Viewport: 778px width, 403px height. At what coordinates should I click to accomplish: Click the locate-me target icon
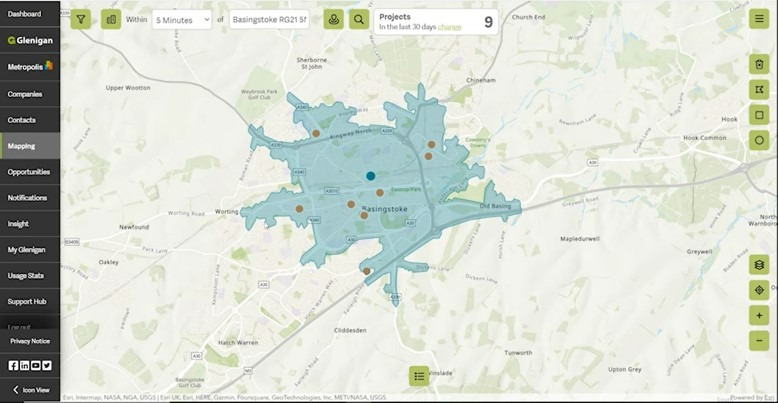759,290
